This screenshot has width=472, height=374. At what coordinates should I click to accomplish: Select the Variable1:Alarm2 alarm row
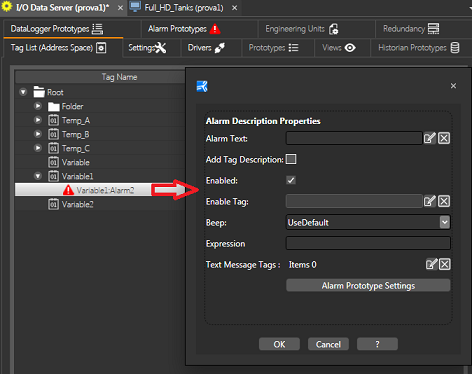tap(99, 190)
